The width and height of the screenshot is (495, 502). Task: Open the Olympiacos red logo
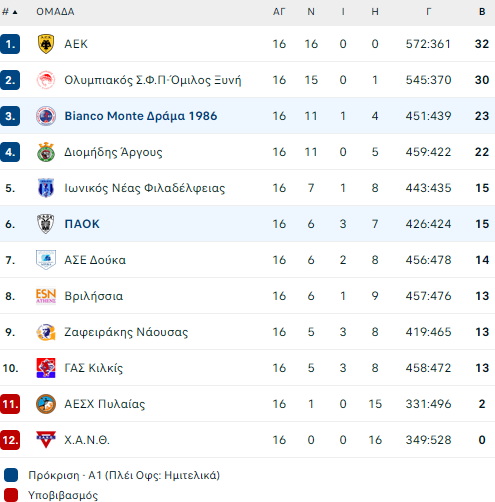(x=46, y=80)
